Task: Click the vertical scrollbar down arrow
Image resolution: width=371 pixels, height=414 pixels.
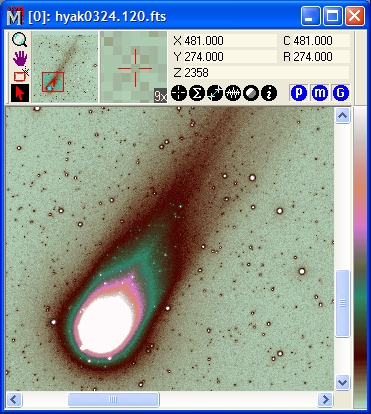Action: pos(342,382)
